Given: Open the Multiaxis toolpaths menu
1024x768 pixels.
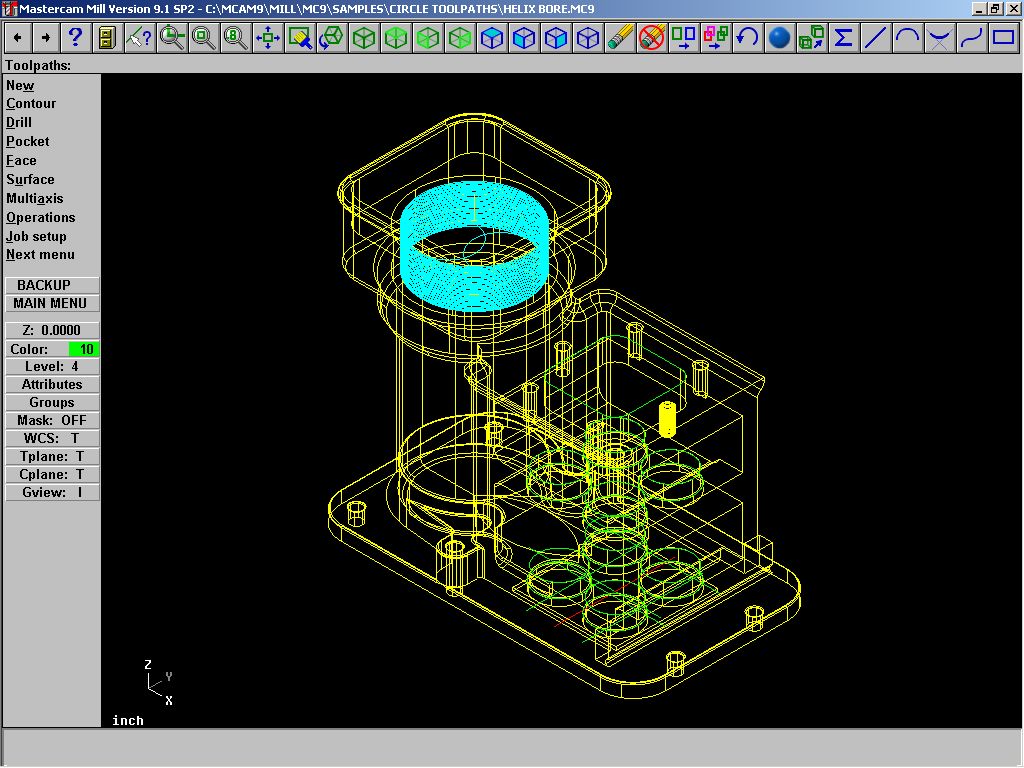Looking at the screenshot, I should coord(35,199).
